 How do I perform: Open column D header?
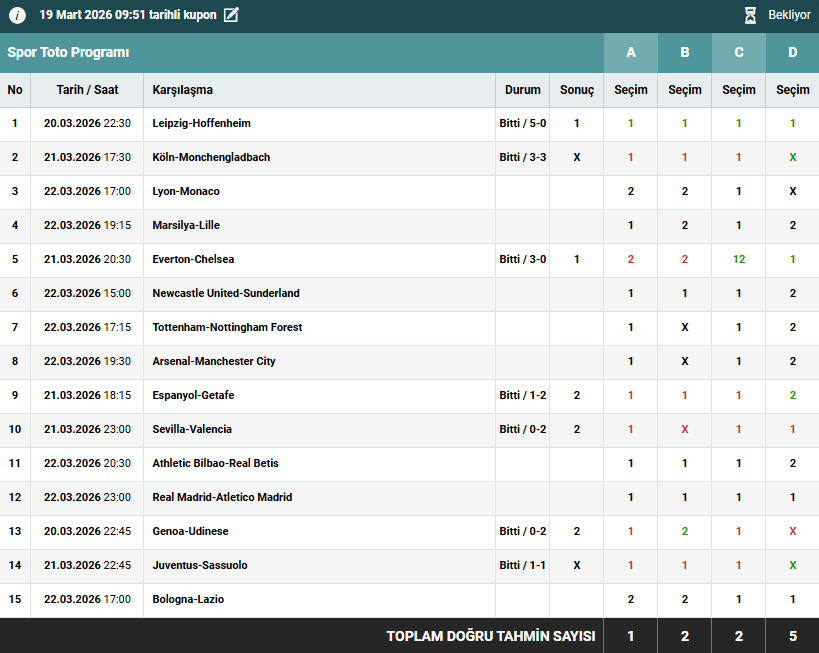tap(792, 53)
